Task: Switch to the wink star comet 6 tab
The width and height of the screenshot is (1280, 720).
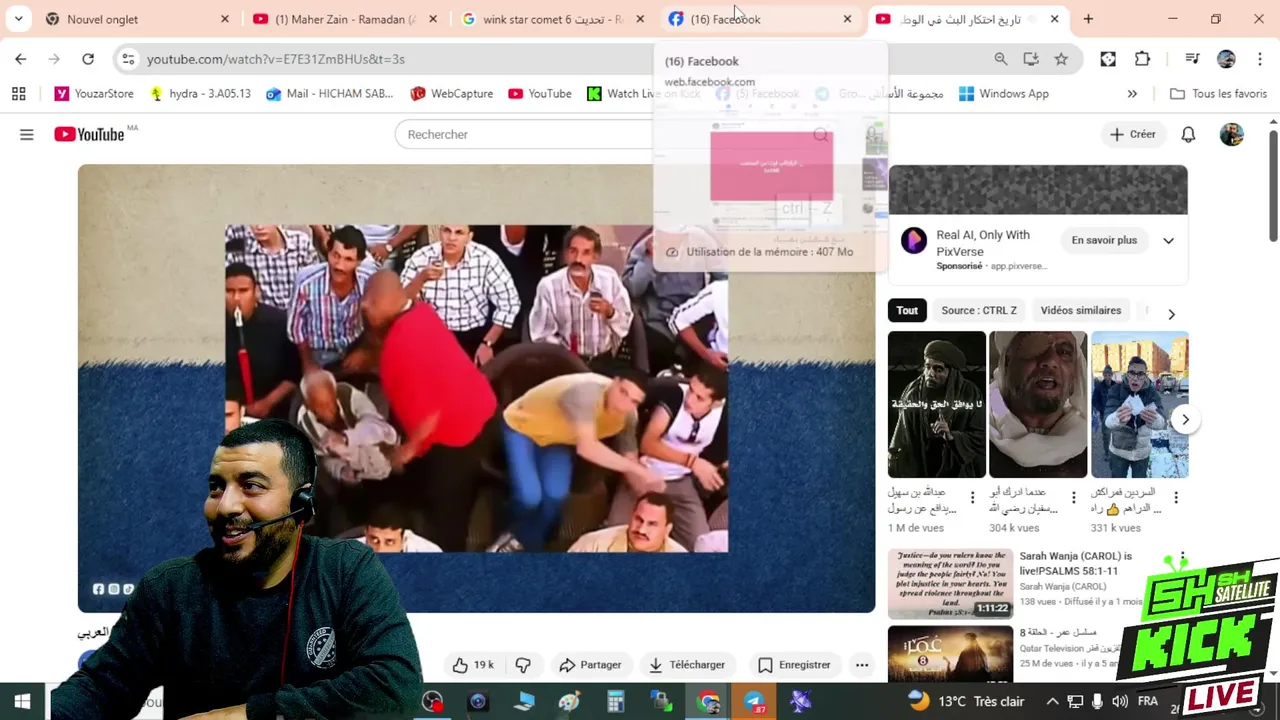Action: pos(552,19)
